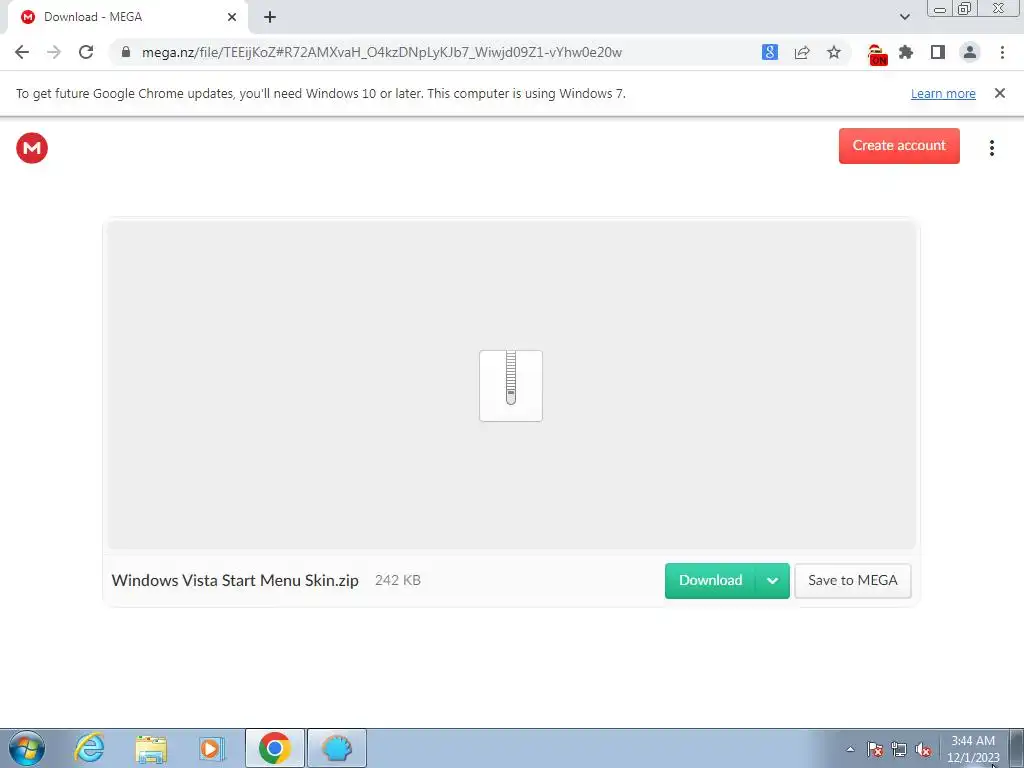This screenshot has height=768, width=1024.
Task: Open a new browser tab
Action: (x=270, y=17)
